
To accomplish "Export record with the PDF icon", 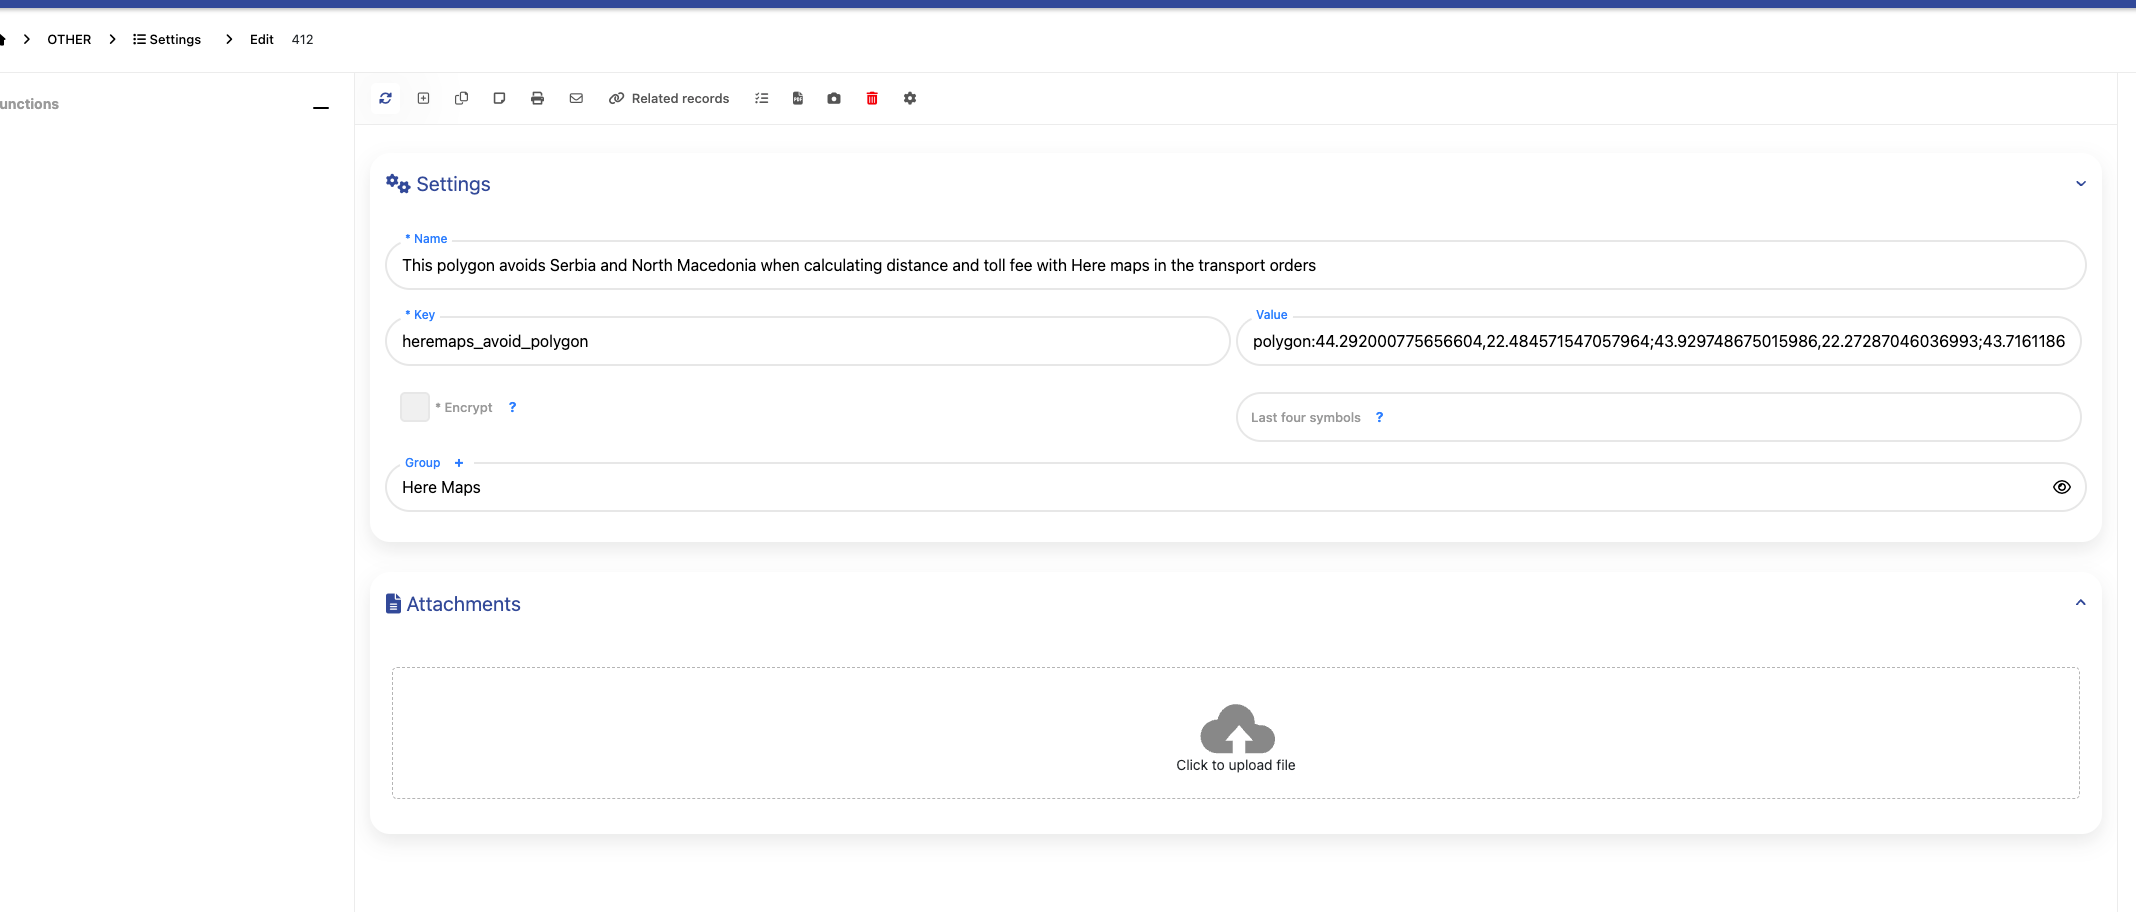I will point(797,98).
